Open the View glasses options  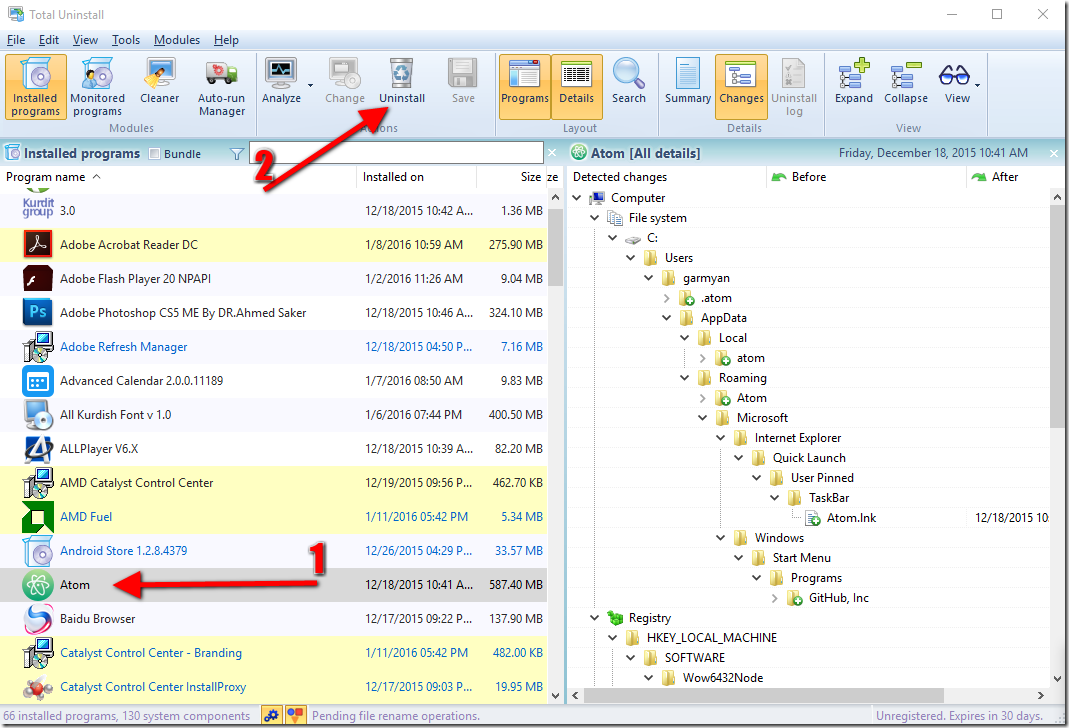[954, 74]
